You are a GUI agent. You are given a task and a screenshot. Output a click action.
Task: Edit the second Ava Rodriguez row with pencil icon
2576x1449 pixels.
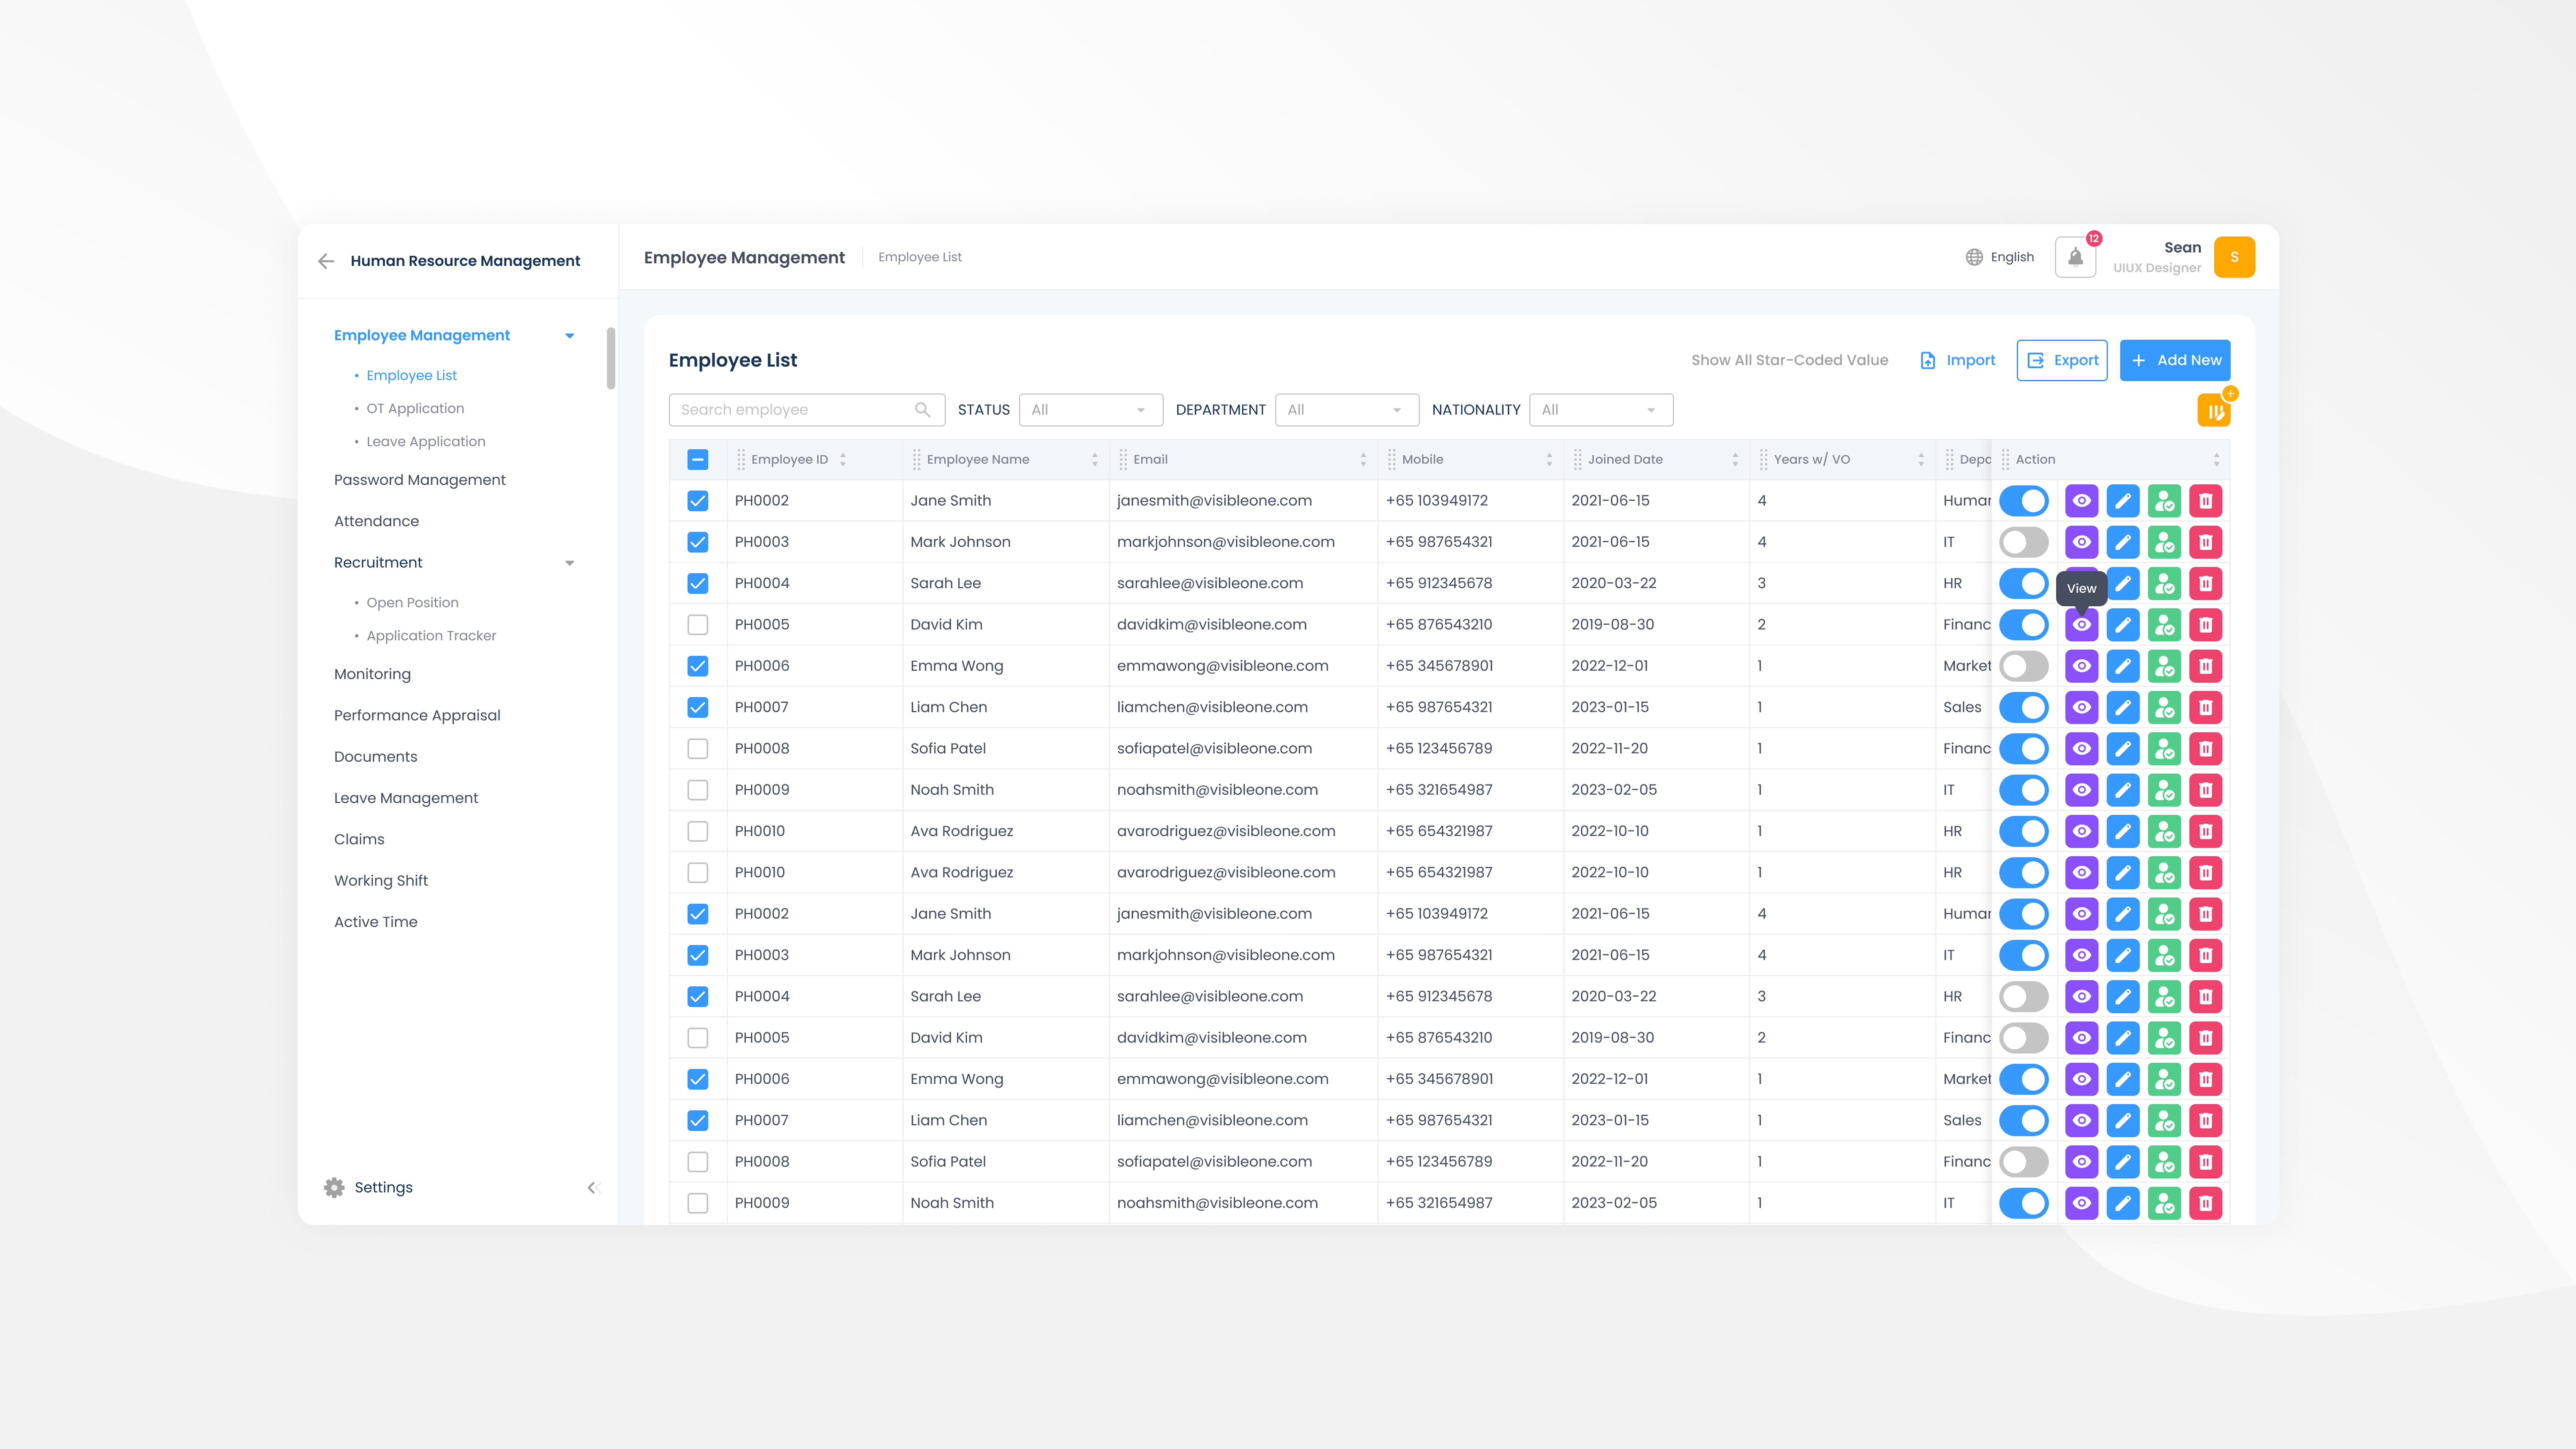point(2123,873)
